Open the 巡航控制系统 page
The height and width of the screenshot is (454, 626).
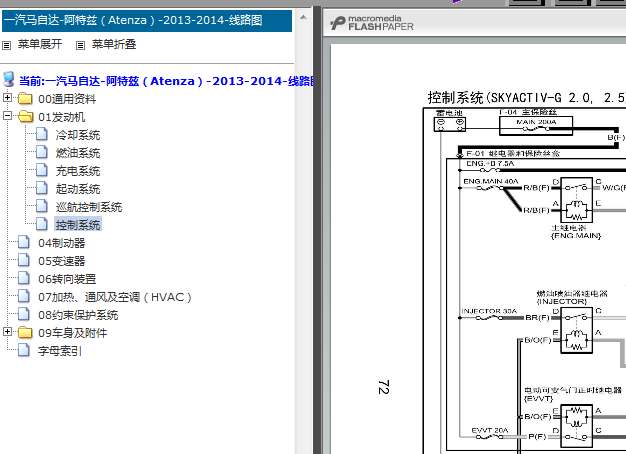click(89, 207)
